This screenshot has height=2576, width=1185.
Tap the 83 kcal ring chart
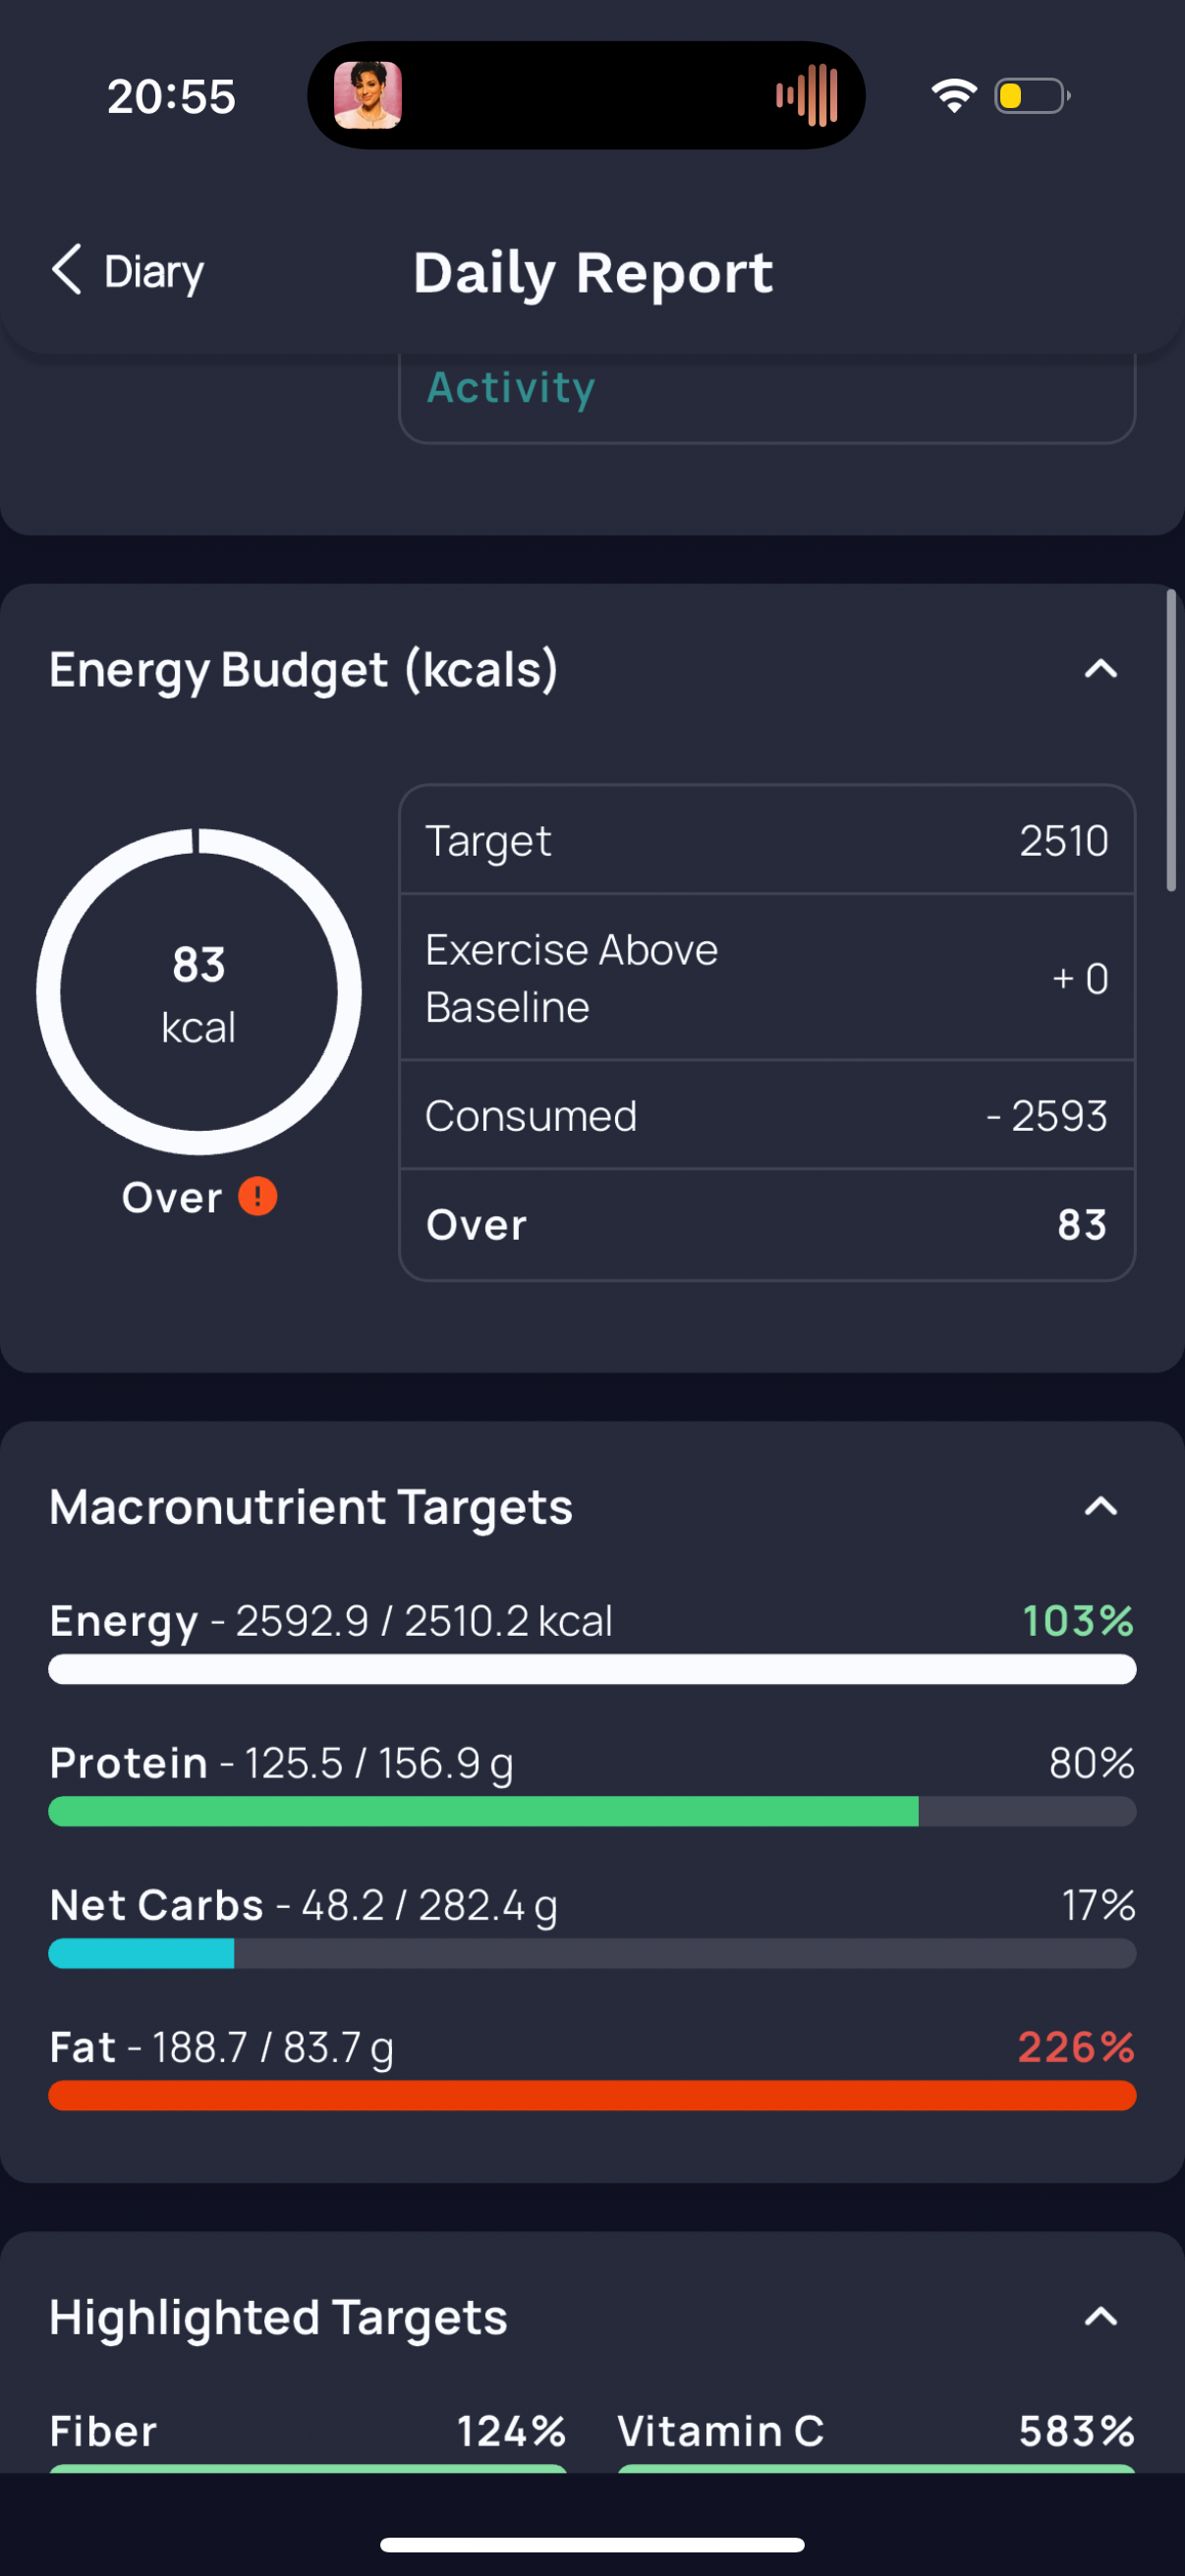point(199,991)
